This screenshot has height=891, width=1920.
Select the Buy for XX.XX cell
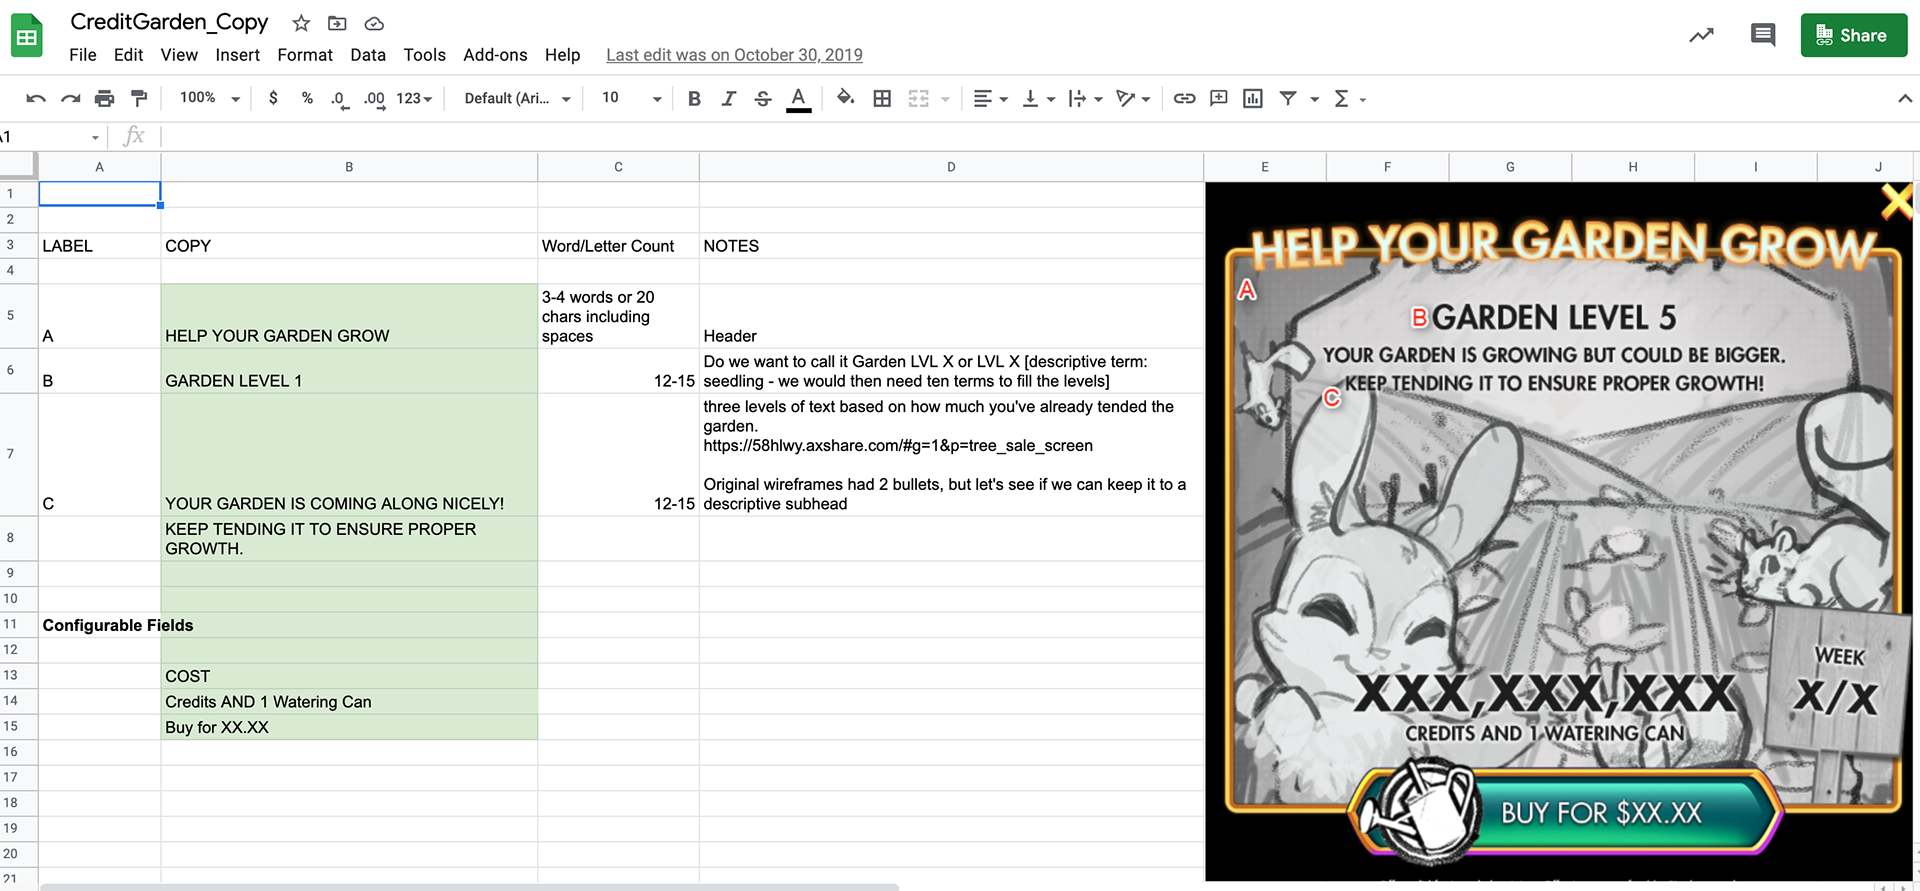pyautogui.click(x=349, y=727)
